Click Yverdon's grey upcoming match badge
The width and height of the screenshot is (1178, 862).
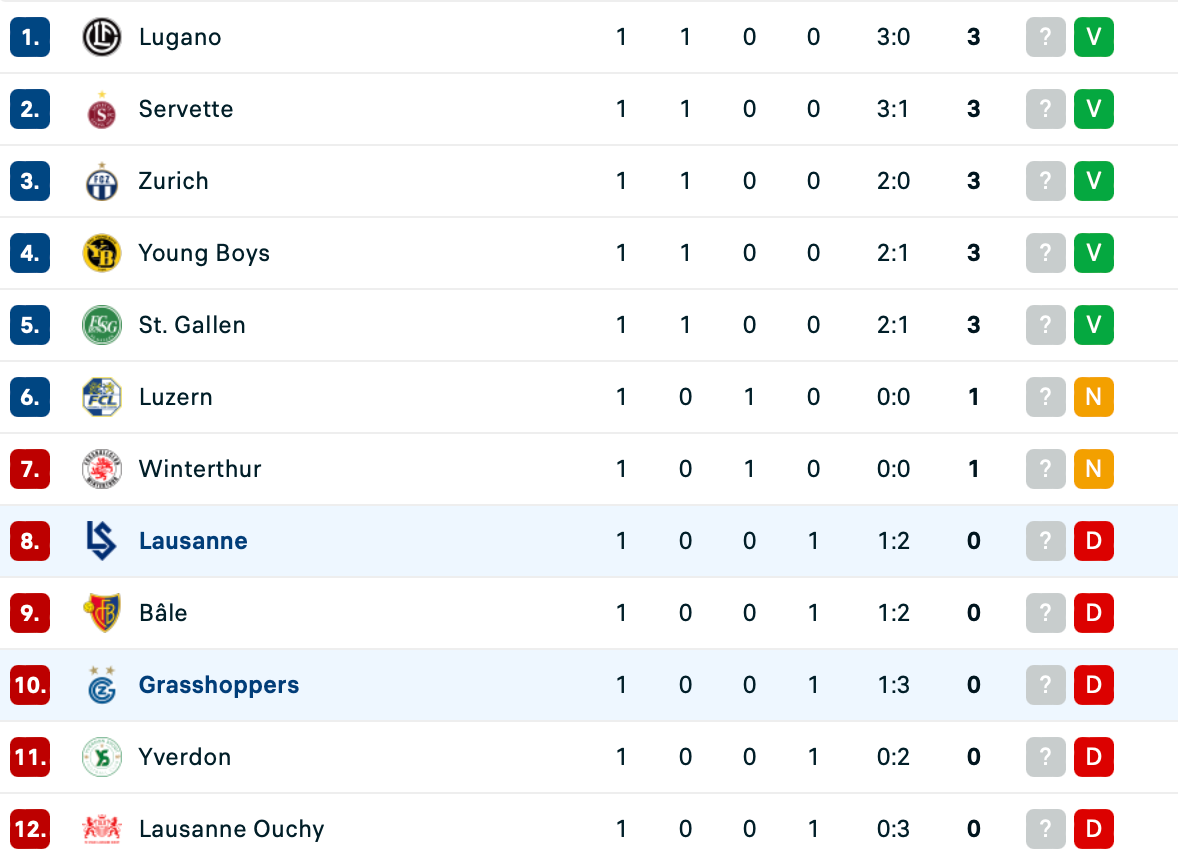click(1045, 757)
